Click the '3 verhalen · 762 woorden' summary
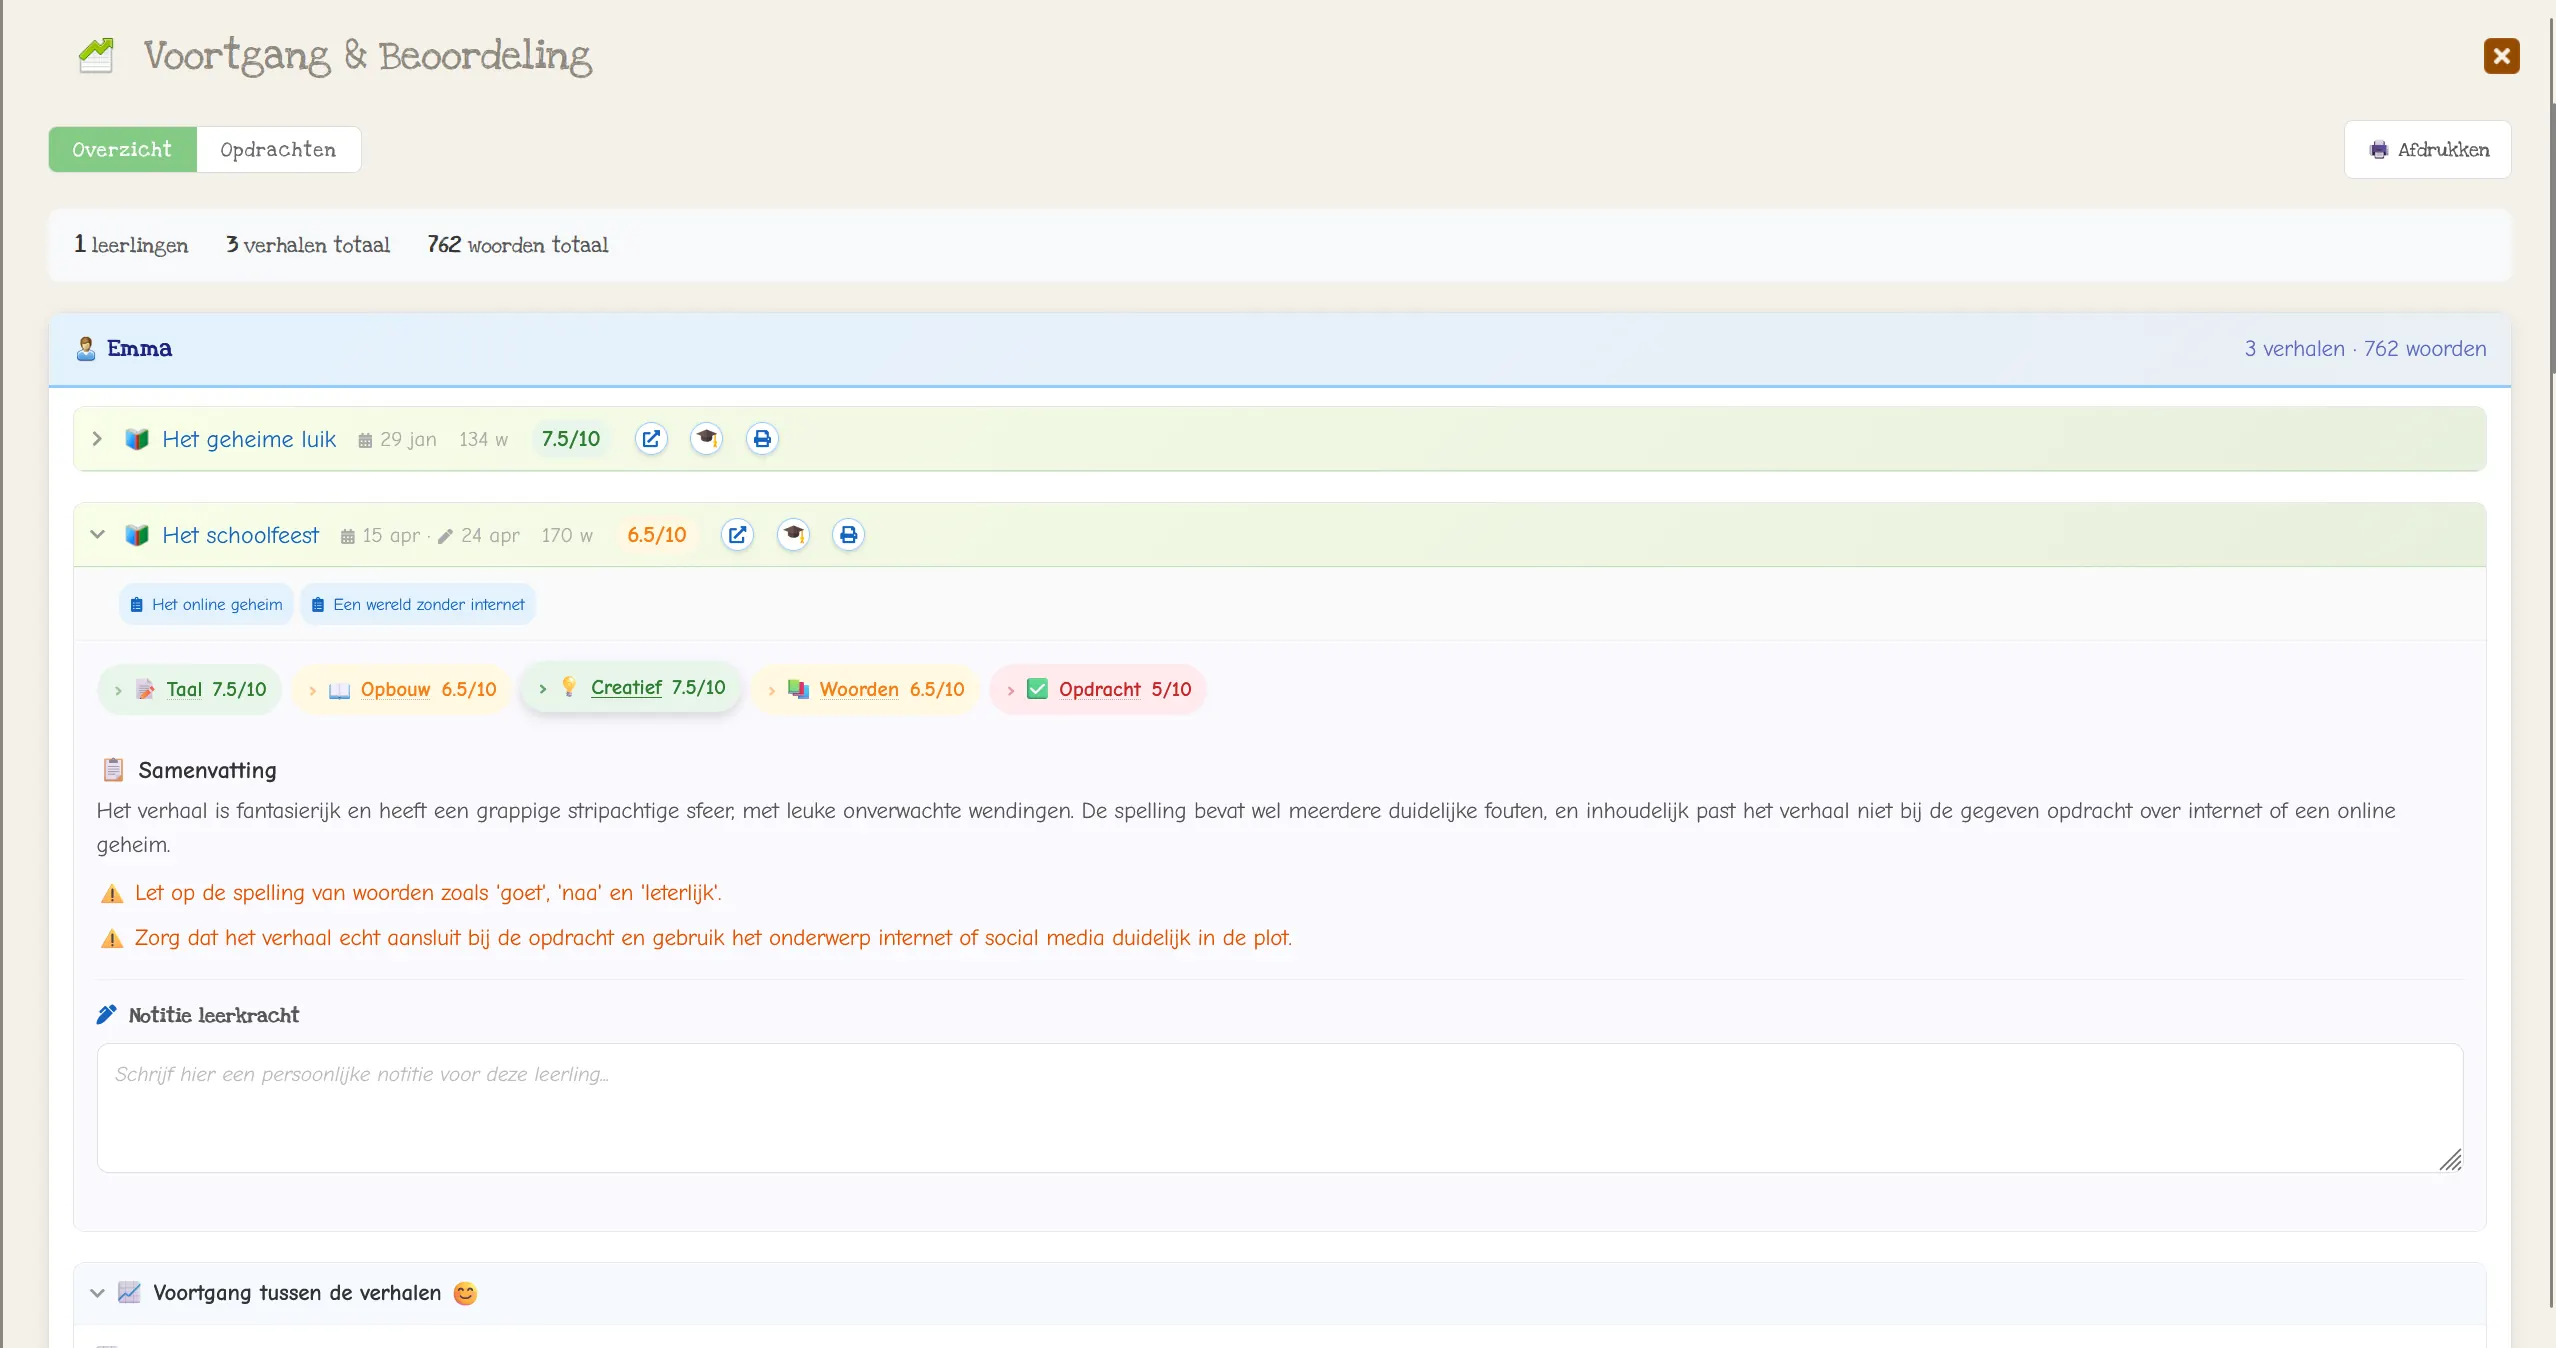The width and height of the screenshot is (2556, 1348). click(x=2365, y=349)
